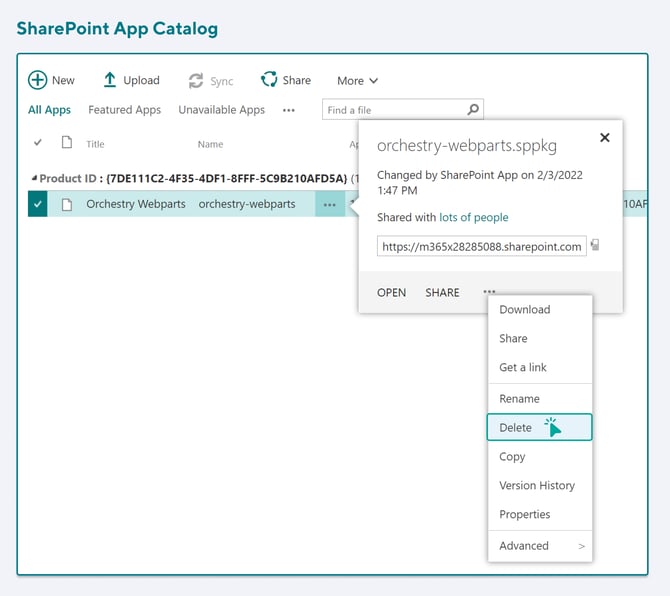Viewport: 670px width, 596px height.
Task: Click OPEN in the callout footer
Action: click(x=391, y=292)
